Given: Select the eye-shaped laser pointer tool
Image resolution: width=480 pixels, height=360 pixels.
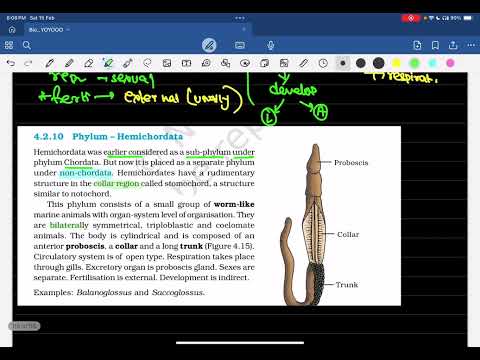Looking at the screenshot, I should [245, 63].
